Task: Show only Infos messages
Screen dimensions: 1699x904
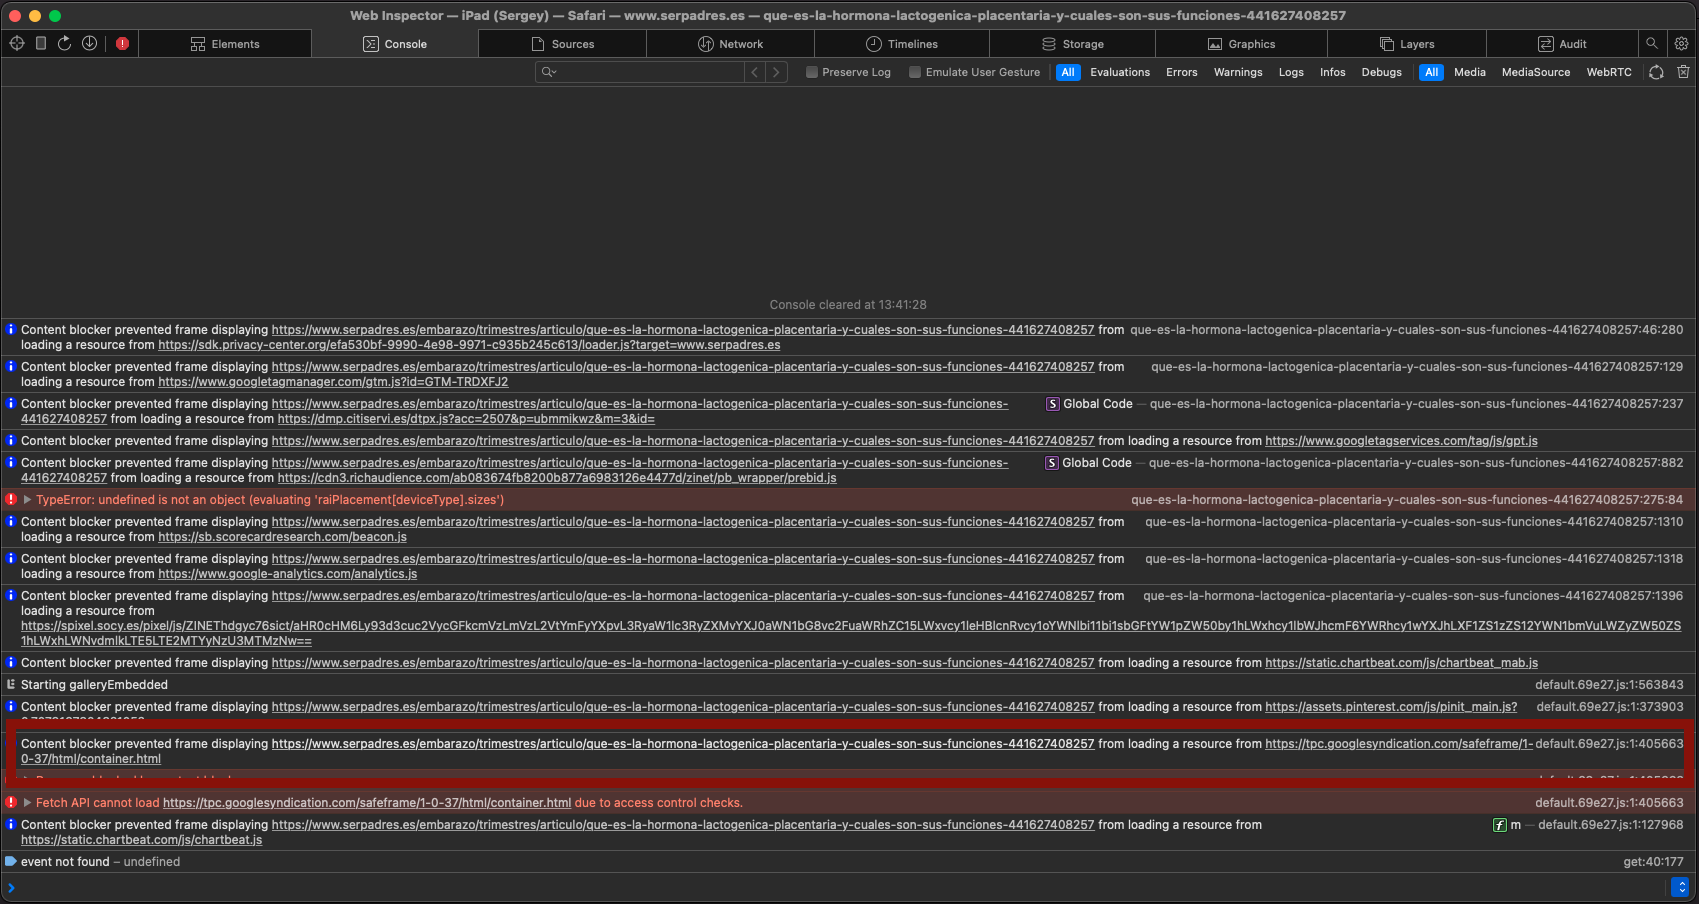Action: pyautogui.click(x=1332, y=72)
